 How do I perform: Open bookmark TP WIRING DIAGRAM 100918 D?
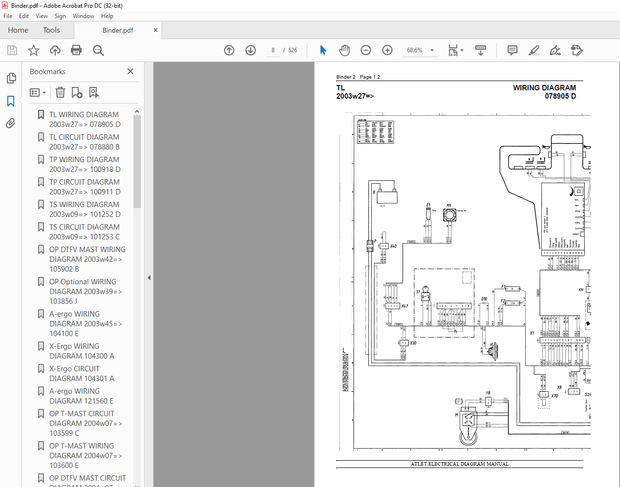[85, 164]
